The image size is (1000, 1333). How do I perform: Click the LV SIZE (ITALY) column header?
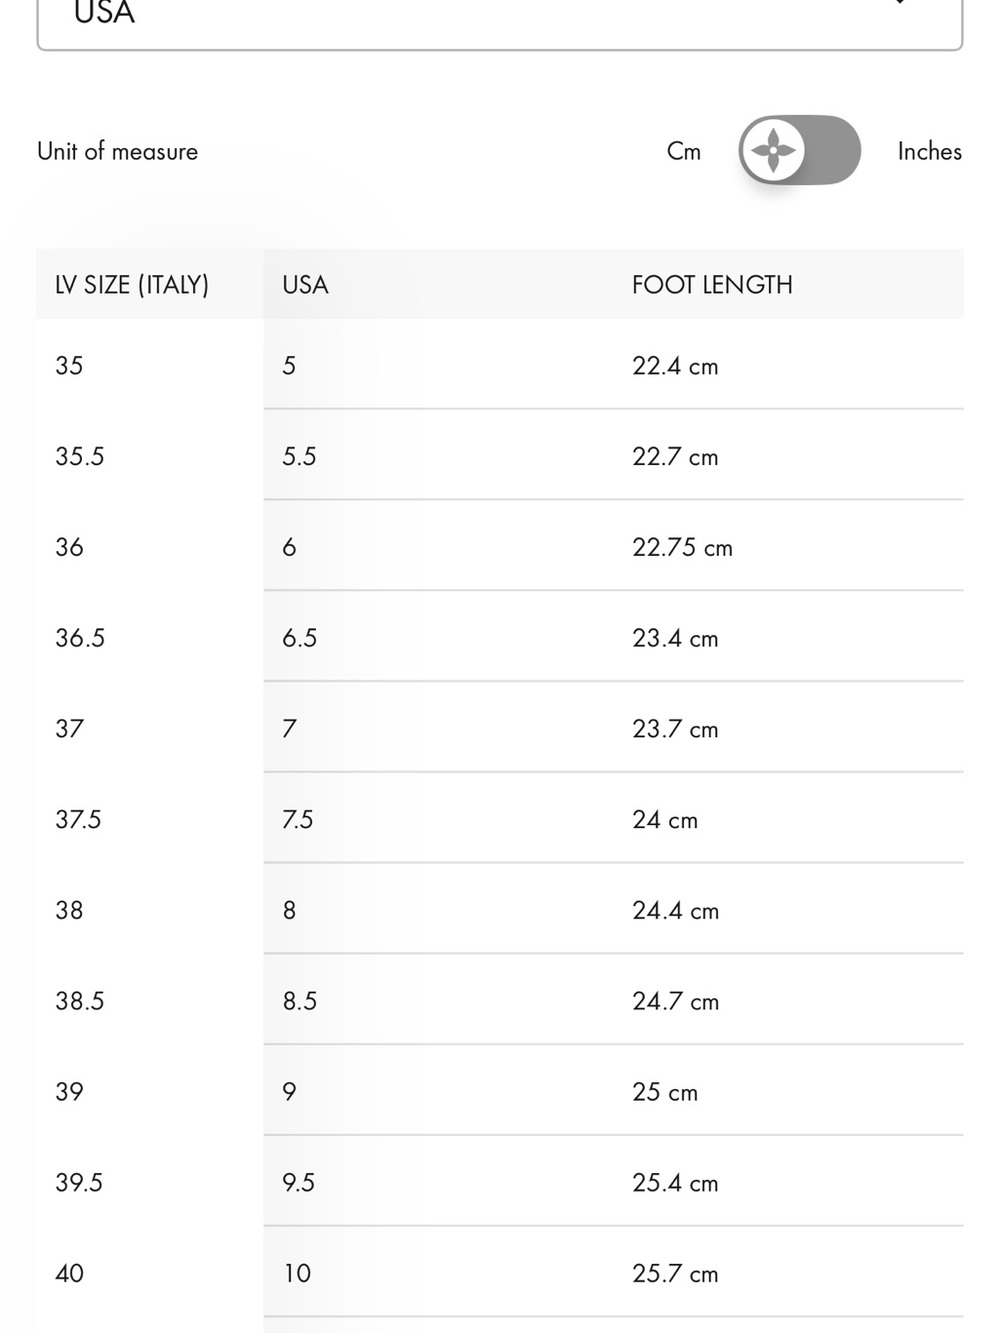coord(132,285)
